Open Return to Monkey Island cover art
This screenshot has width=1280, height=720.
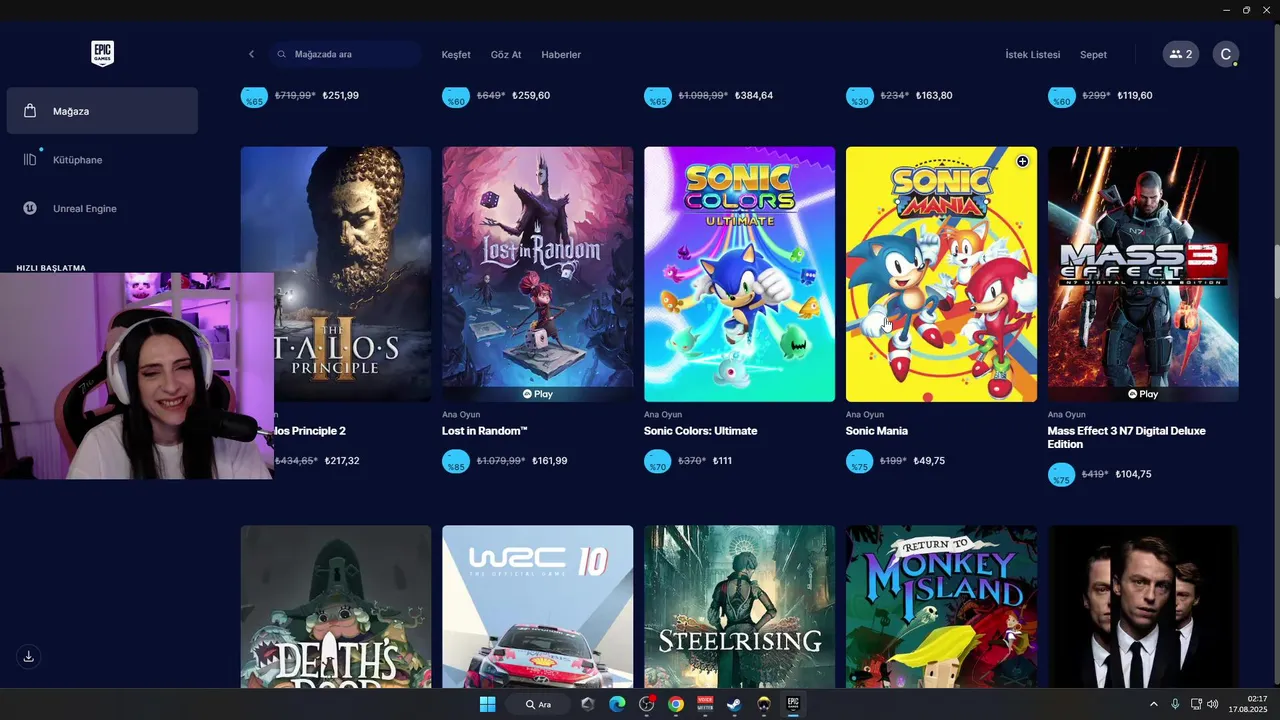[941, 606]
